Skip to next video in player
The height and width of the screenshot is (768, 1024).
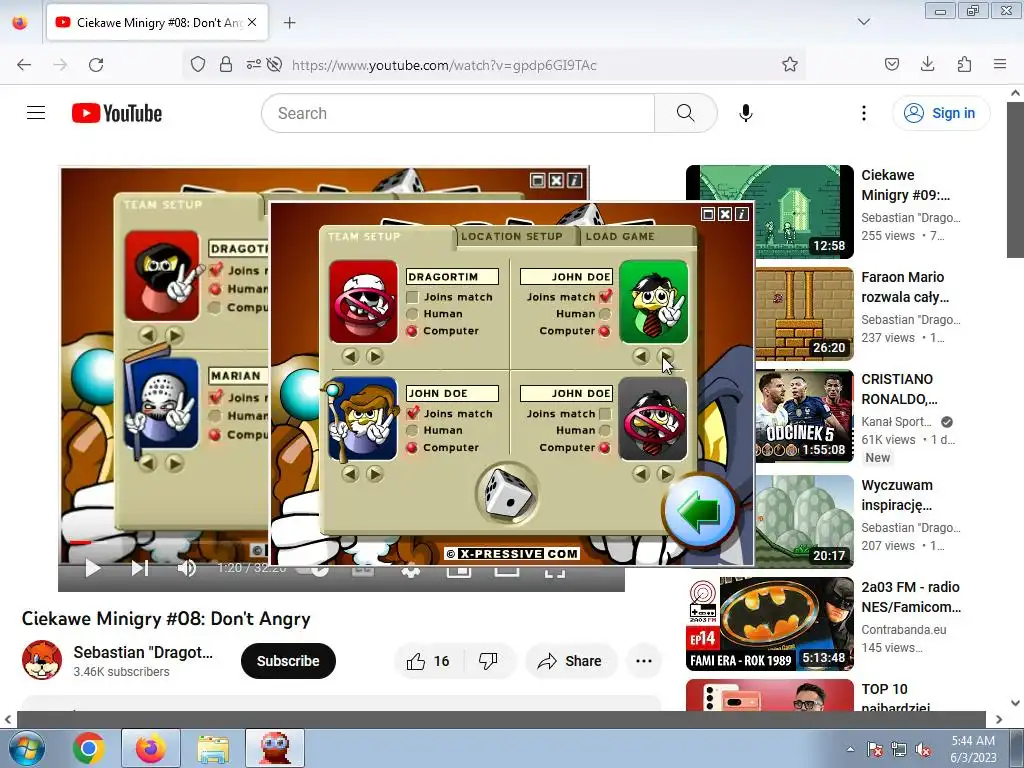[x=140, y=568]
